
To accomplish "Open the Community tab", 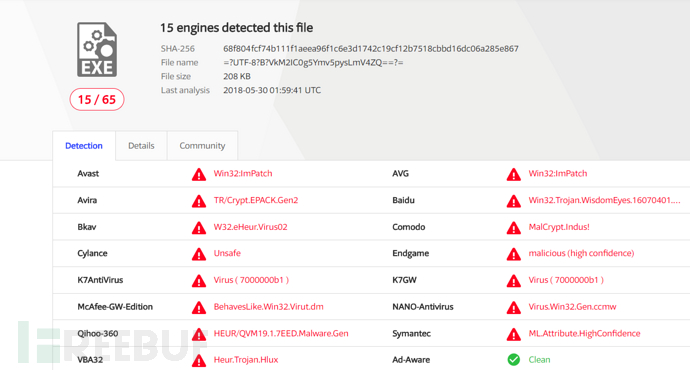I will pyautogui.click(x=202, y=146).
